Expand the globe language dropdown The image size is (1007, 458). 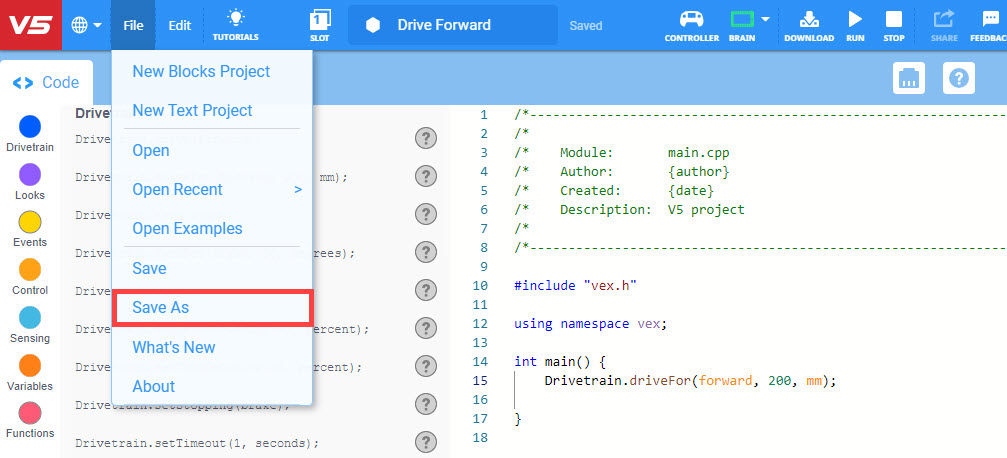[x=87, y=25]
